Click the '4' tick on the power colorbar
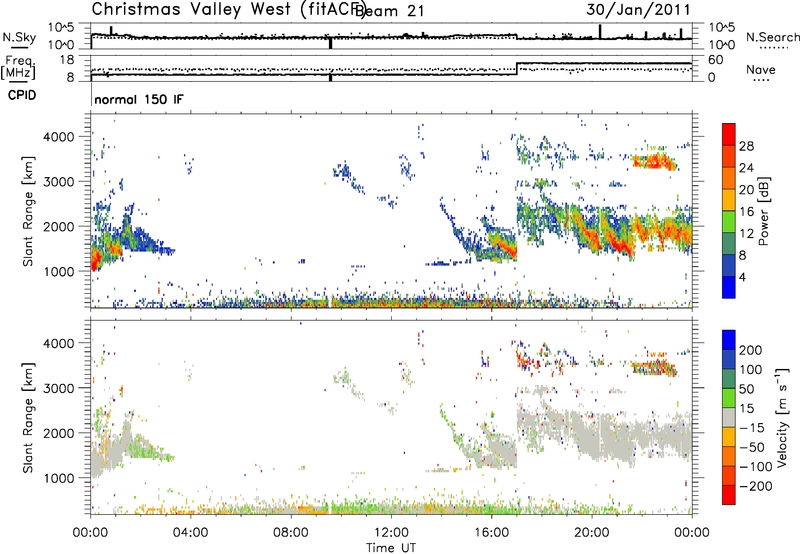This screenshot has height=554, width=800. [x=742, y=277]
